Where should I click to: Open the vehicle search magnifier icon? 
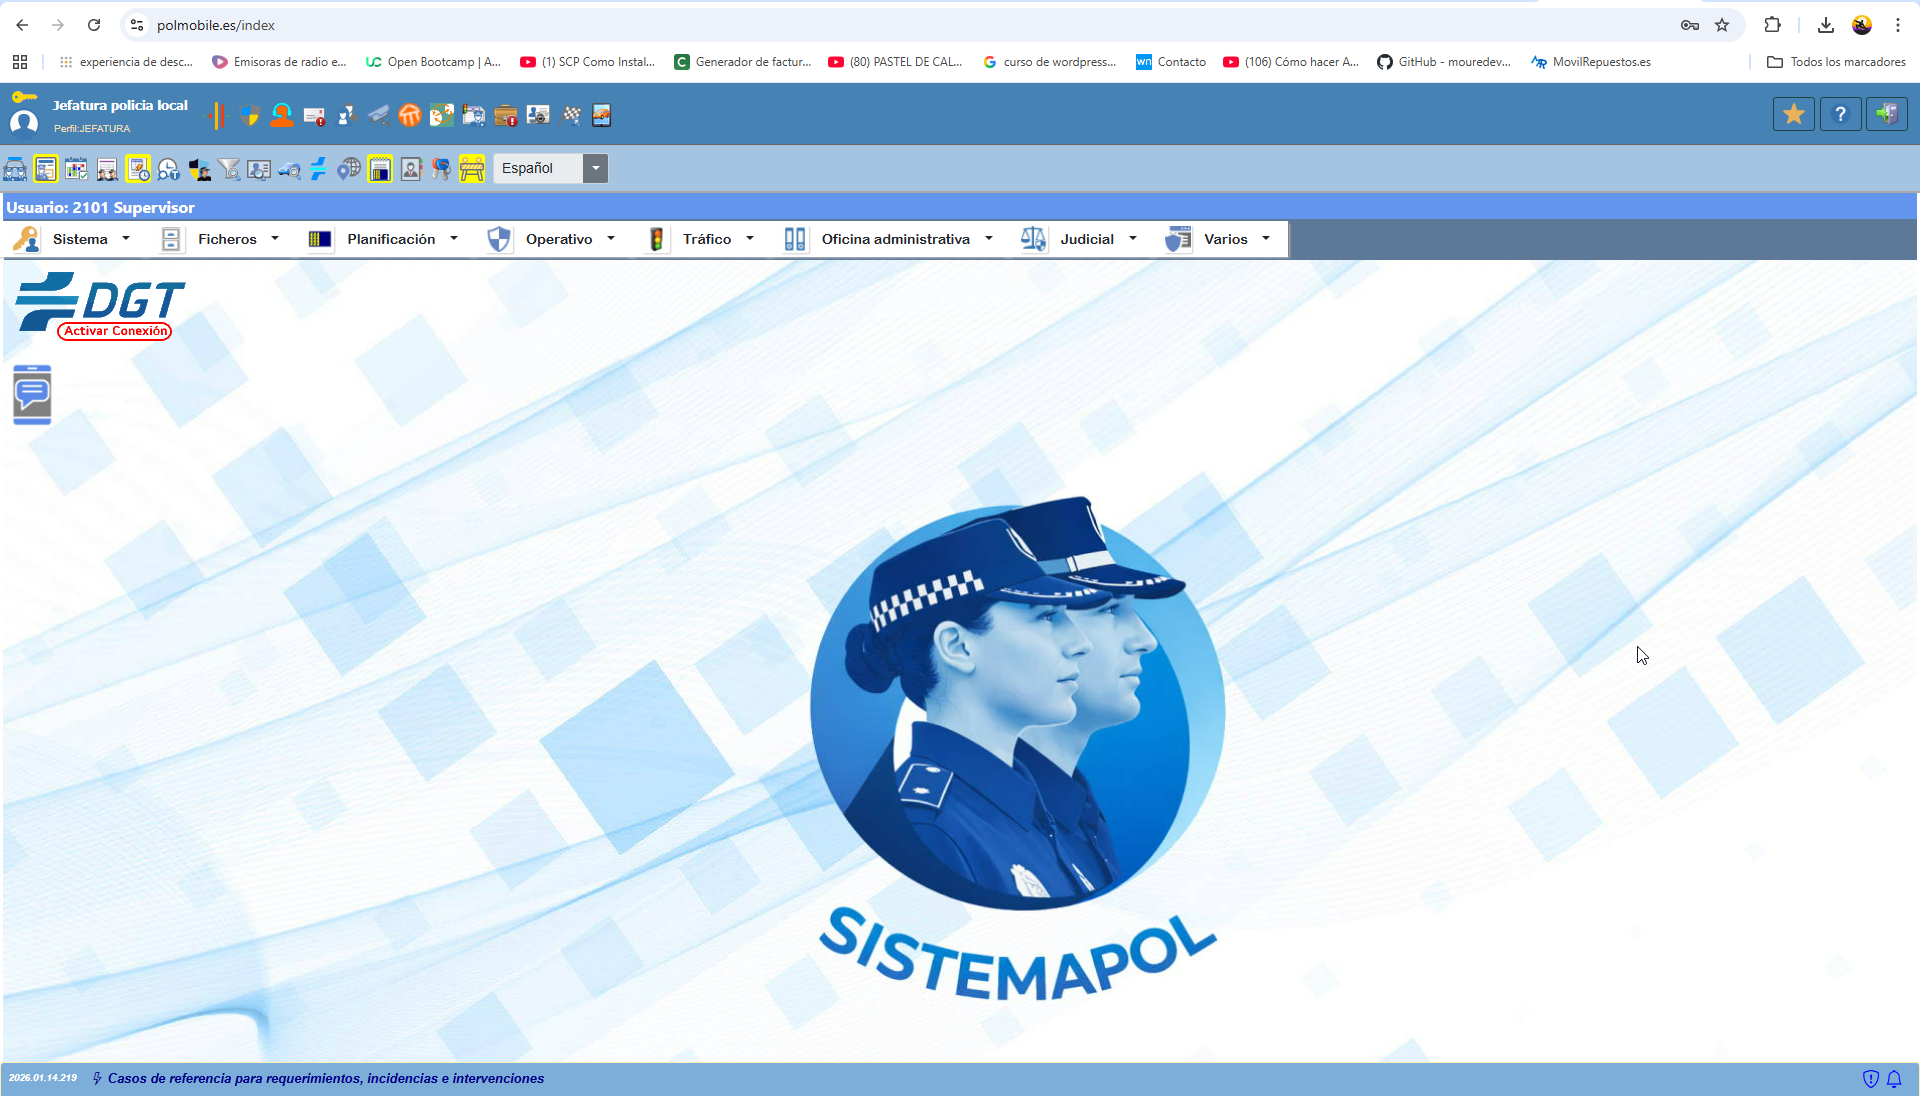[x=289, y=169]
